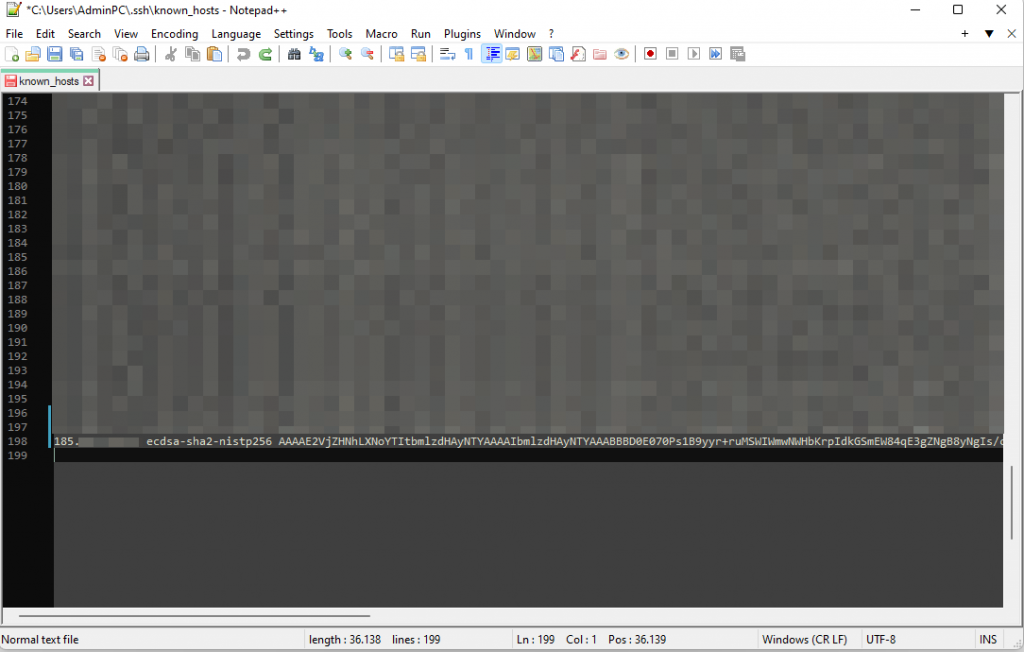The height and width of the screenshot is (652, 1024).
Task: Open the Encoding menu
Action: 175,34
